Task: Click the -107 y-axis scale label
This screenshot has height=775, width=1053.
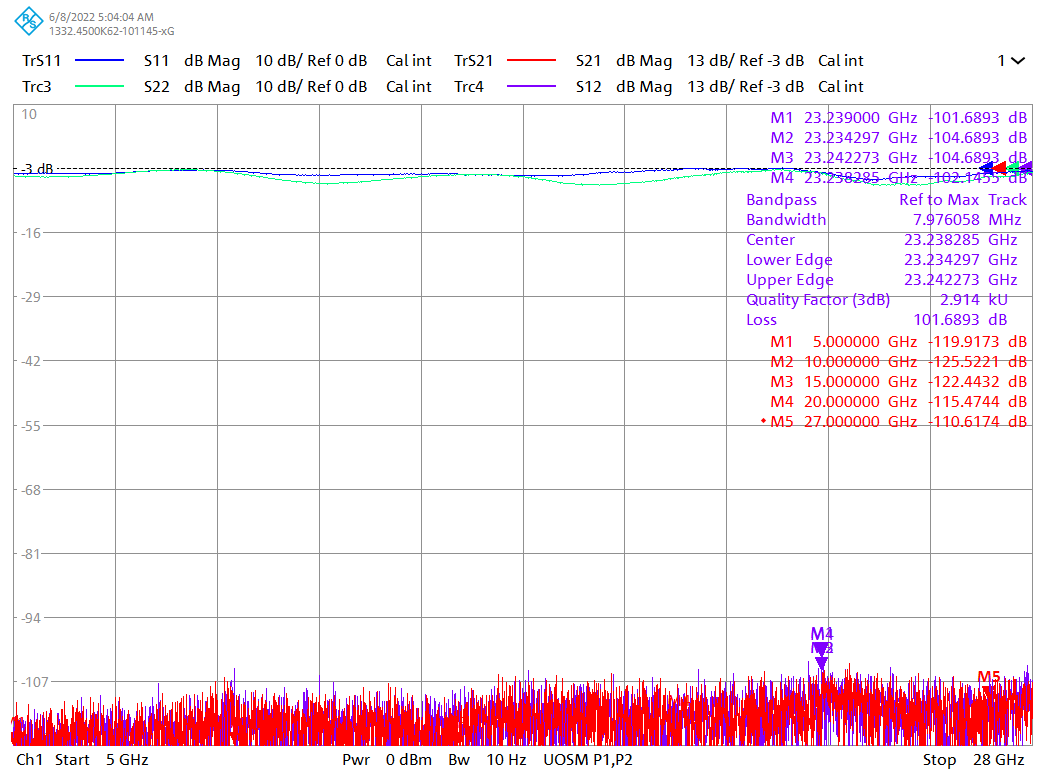Action: tap(35, 682)
